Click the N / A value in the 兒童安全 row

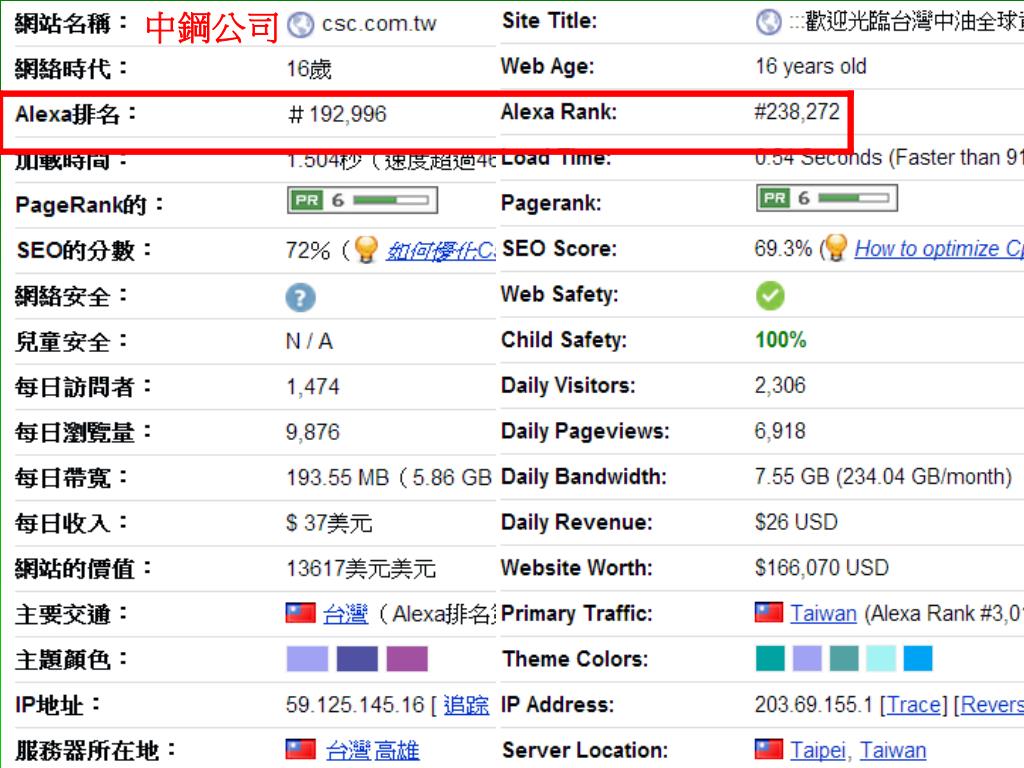[310, 341]
